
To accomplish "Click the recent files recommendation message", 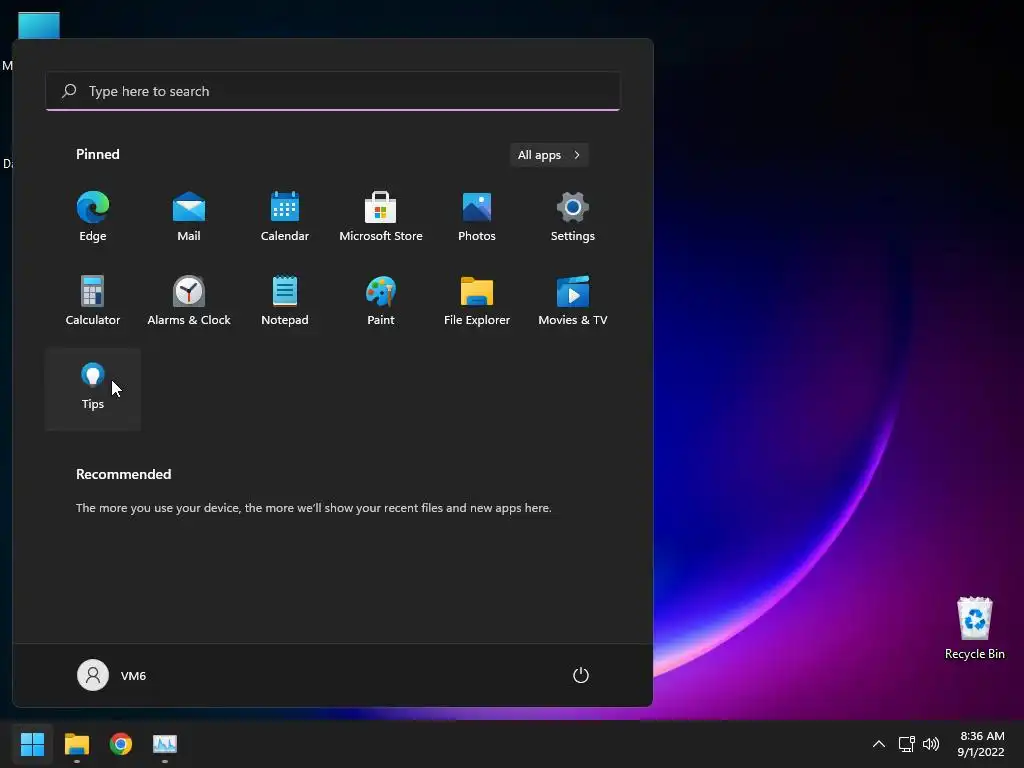I will 313,507.
